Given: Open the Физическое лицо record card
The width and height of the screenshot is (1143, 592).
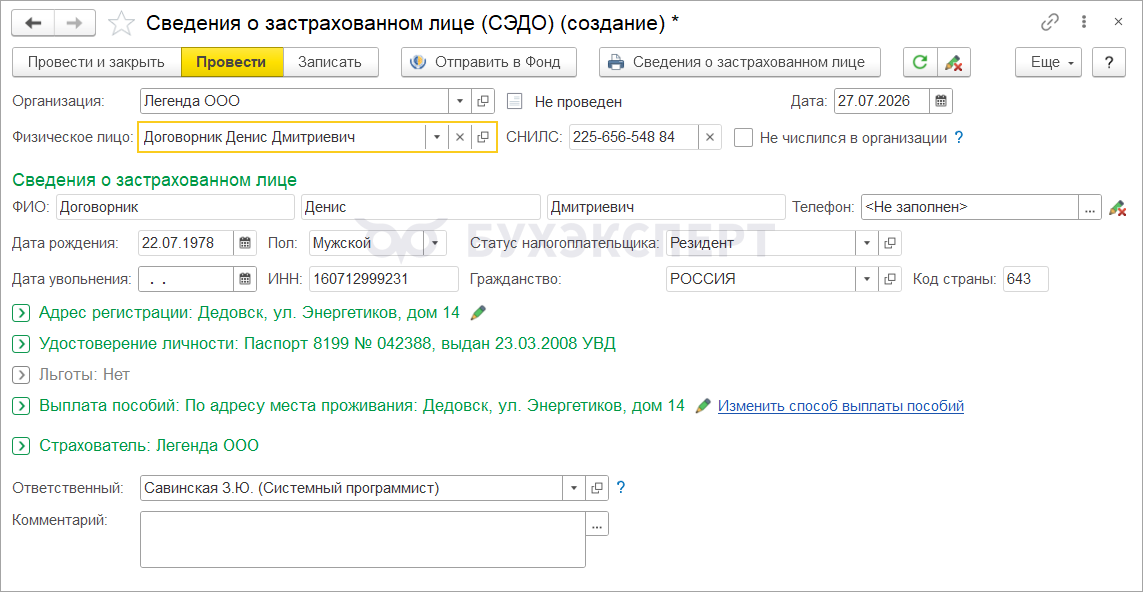Looking at the screenshot, I should point(483,137).
